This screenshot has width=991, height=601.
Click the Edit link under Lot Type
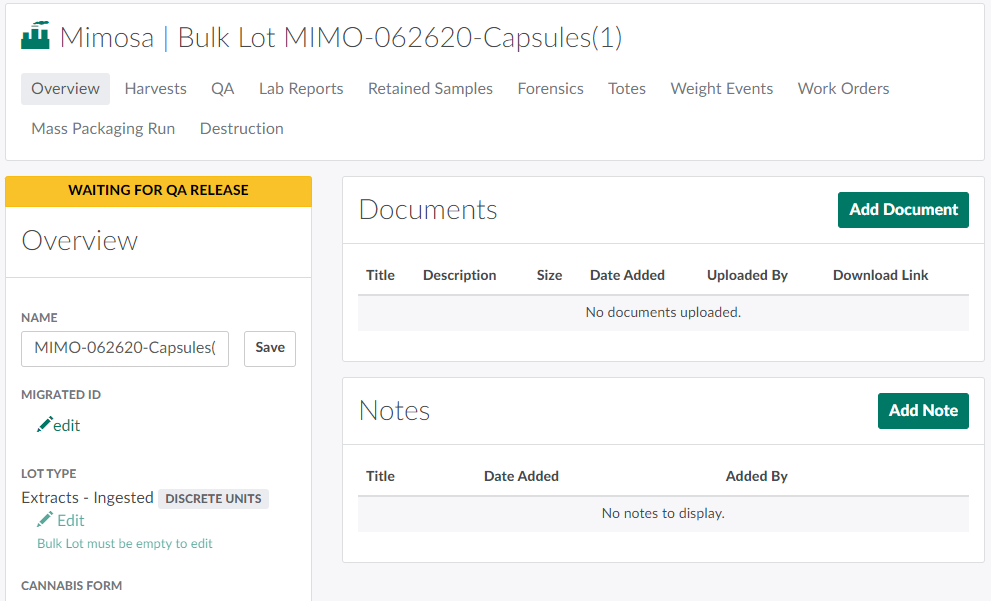pos(71,521)
